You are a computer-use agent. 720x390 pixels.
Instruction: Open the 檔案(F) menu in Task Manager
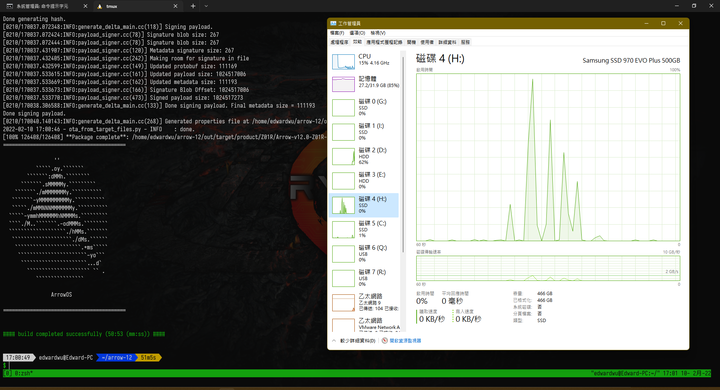click(337, 33)
